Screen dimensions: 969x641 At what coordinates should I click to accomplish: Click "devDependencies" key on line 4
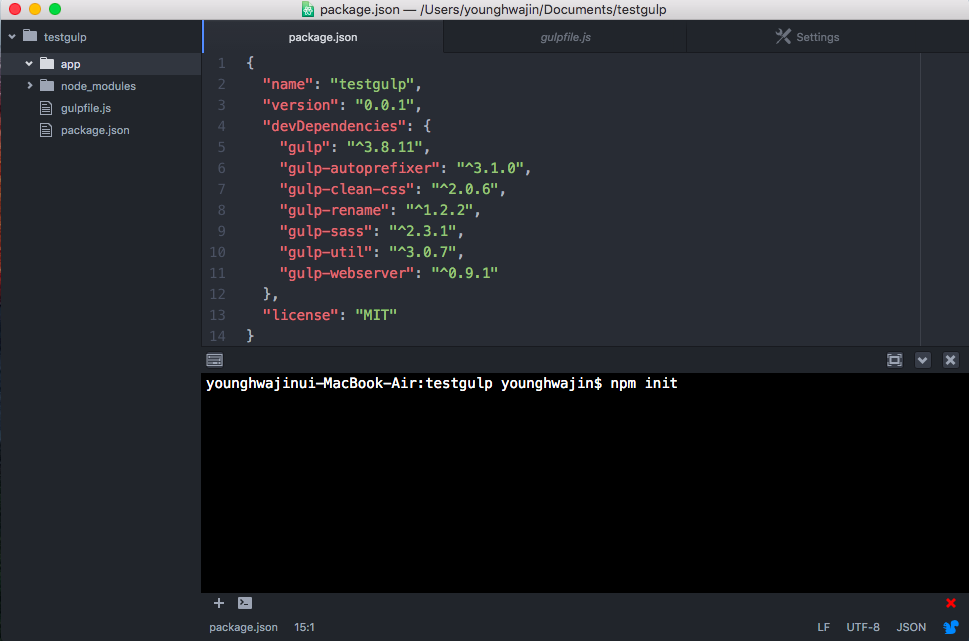coord(334,126)
